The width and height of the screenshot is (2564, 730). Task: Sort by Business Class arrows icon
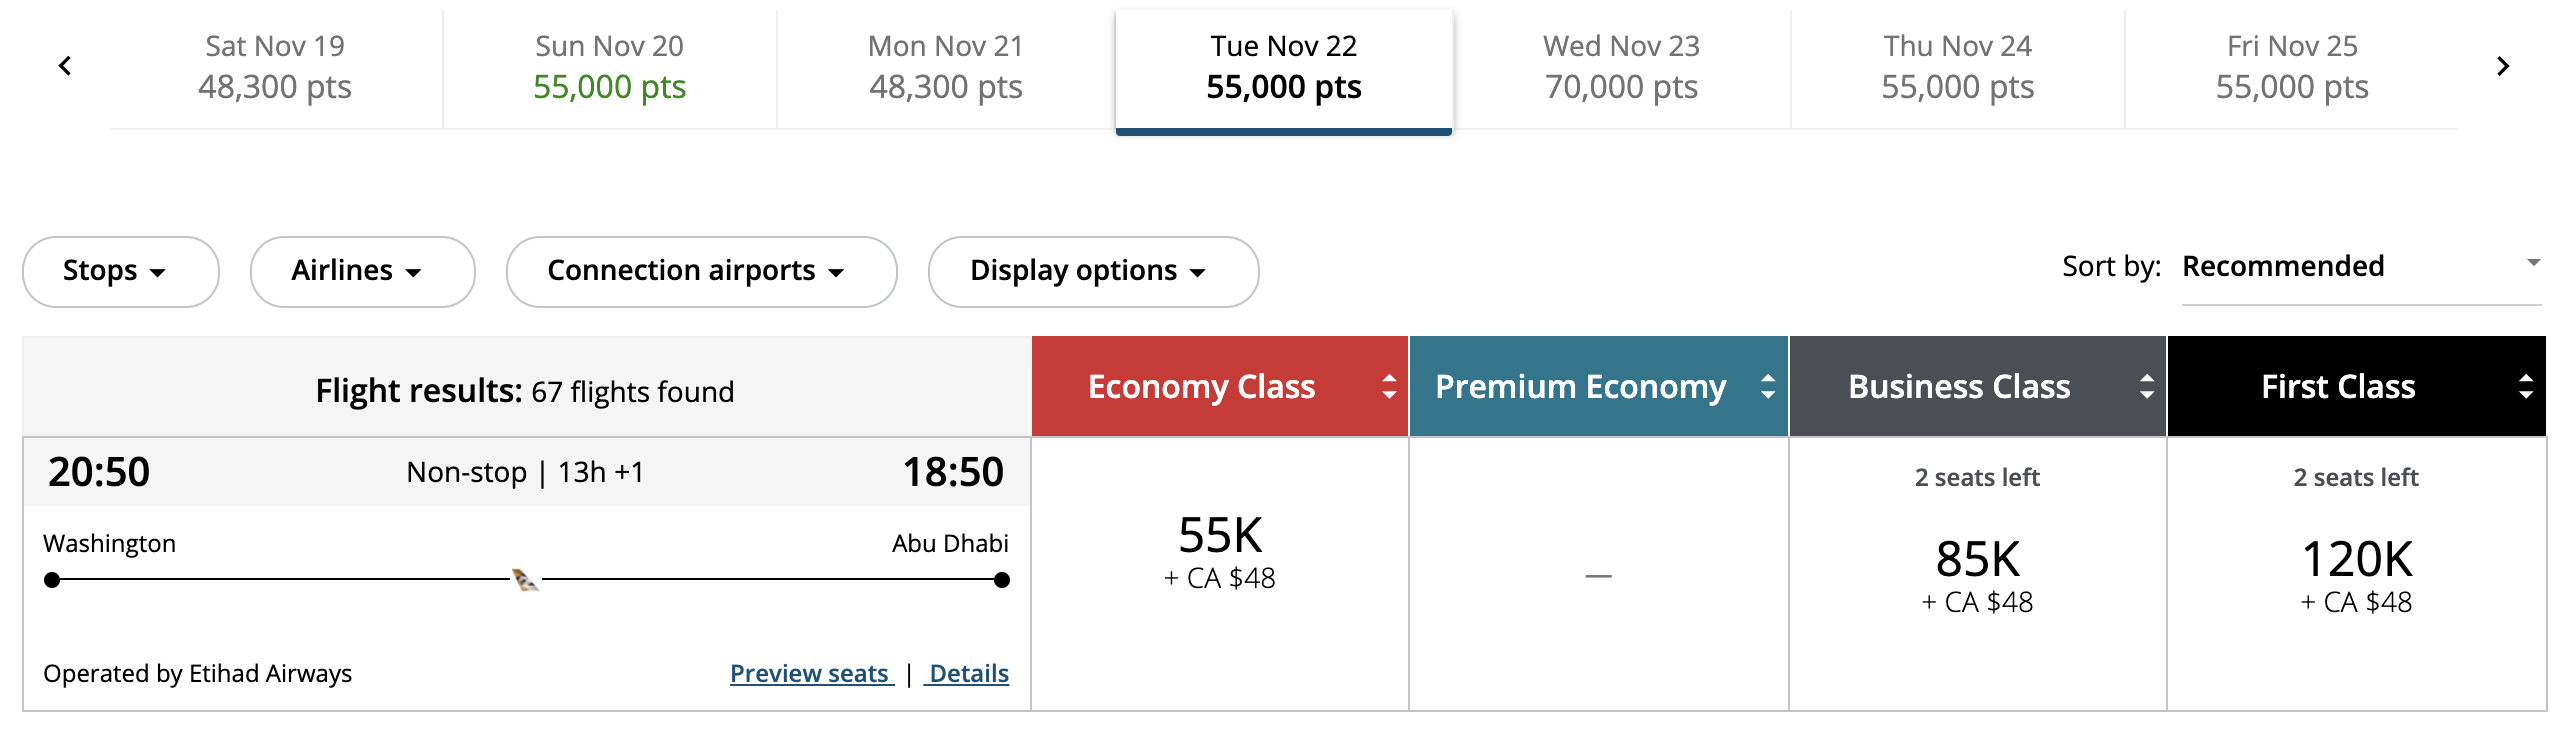(x=2147, y=387)
